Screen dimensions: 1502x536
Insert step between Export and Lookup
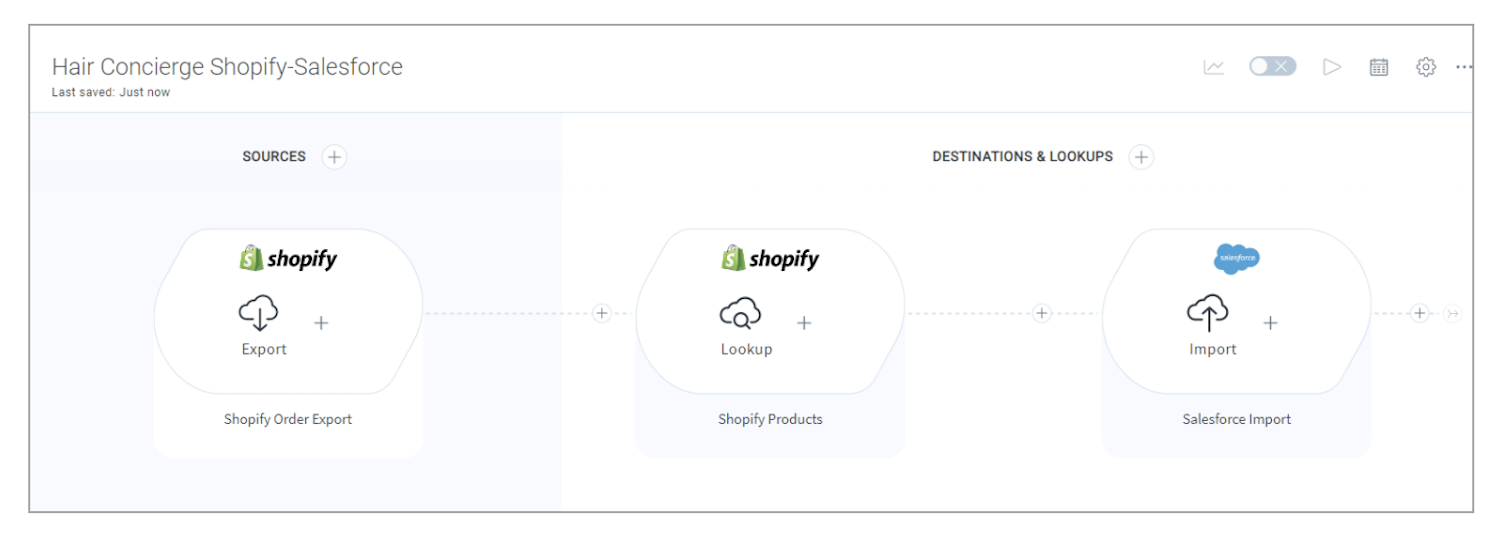pos(601,313)
